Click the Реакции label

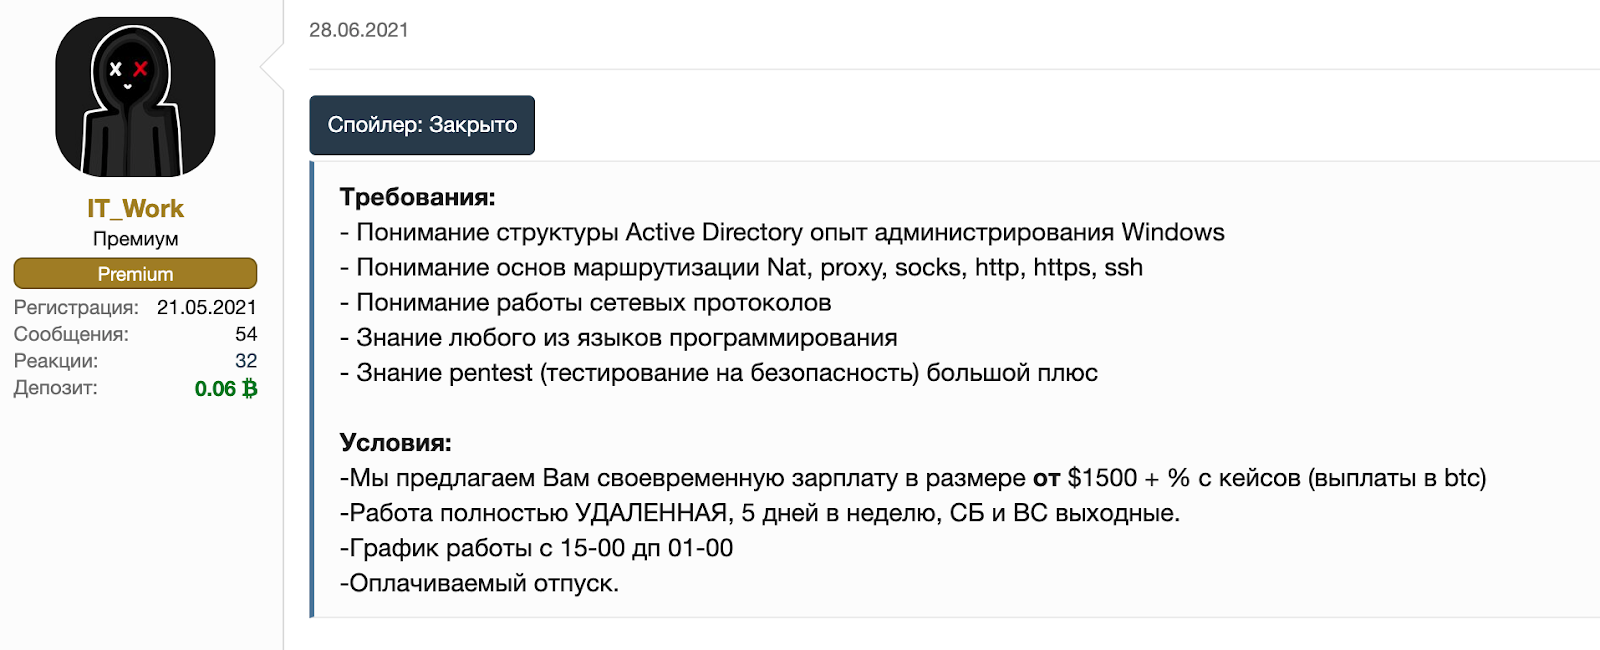(x=56, y=361)
